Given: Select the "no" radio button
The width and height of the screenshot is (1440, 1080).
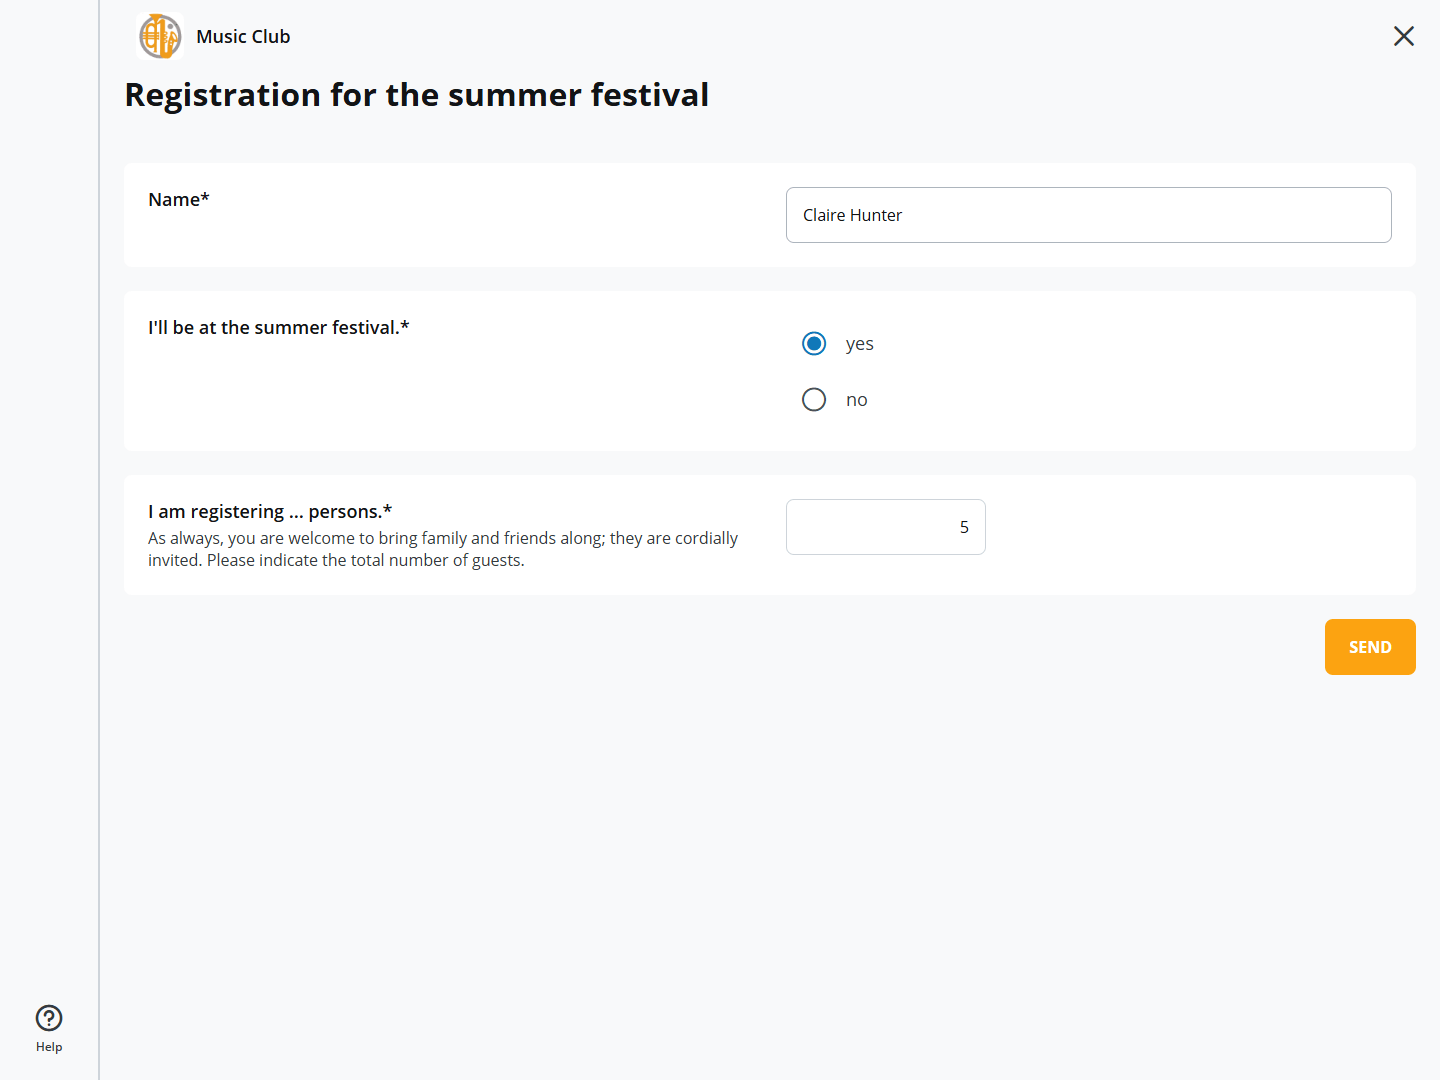Looking at the screenshot, I should tap(814, 400).
